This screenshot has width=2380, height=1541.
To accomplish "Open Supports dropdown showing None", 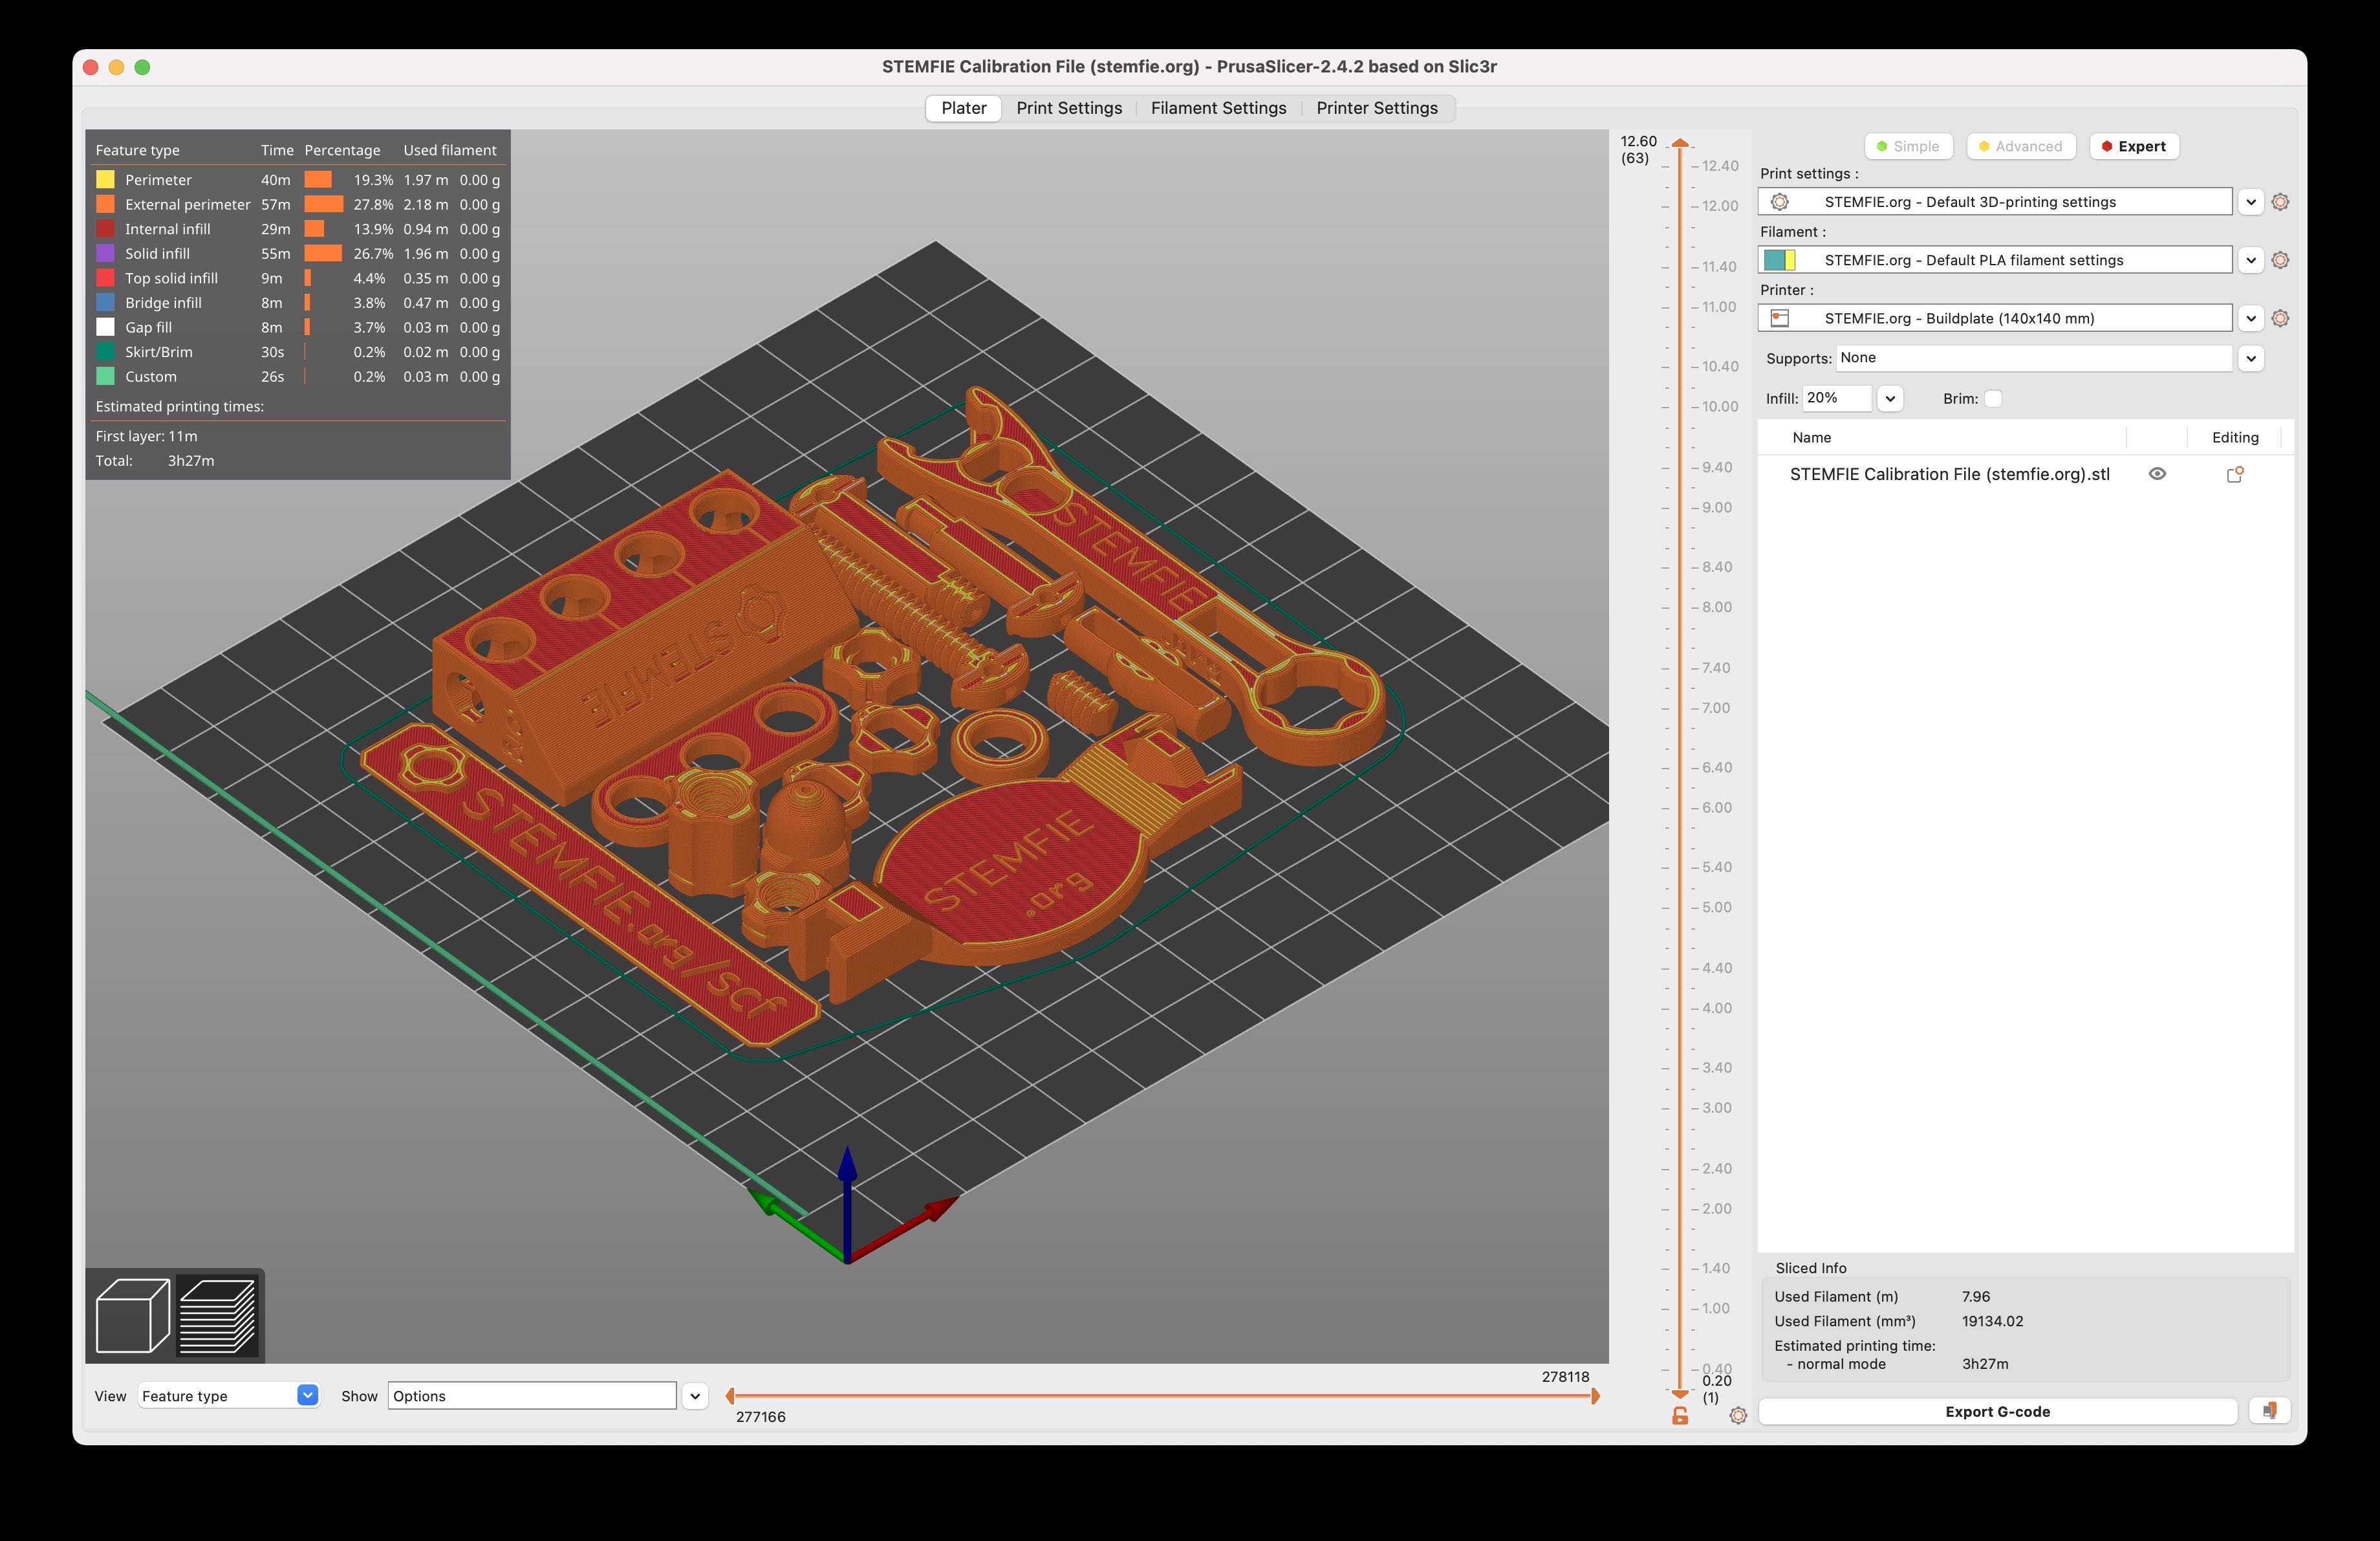I will point(2250,358).
